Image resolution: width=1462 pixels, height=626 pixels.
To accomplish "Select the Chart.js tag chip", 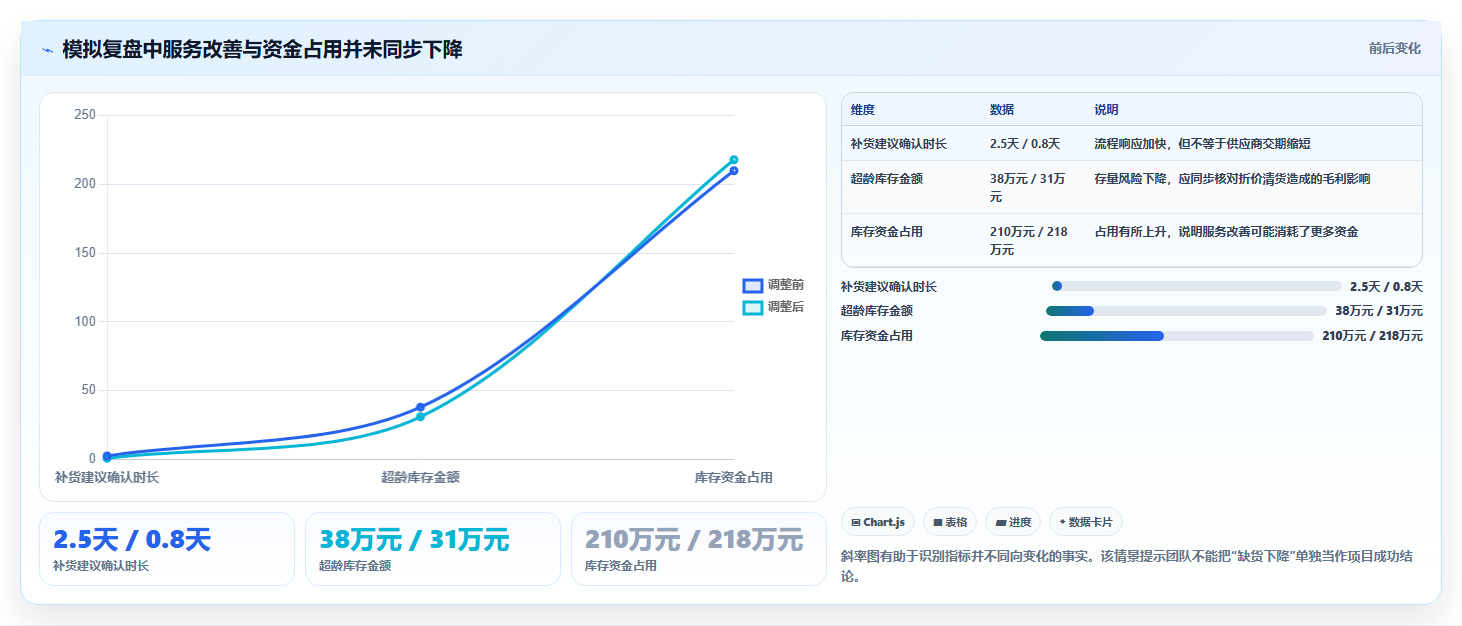I will point(878,522).
